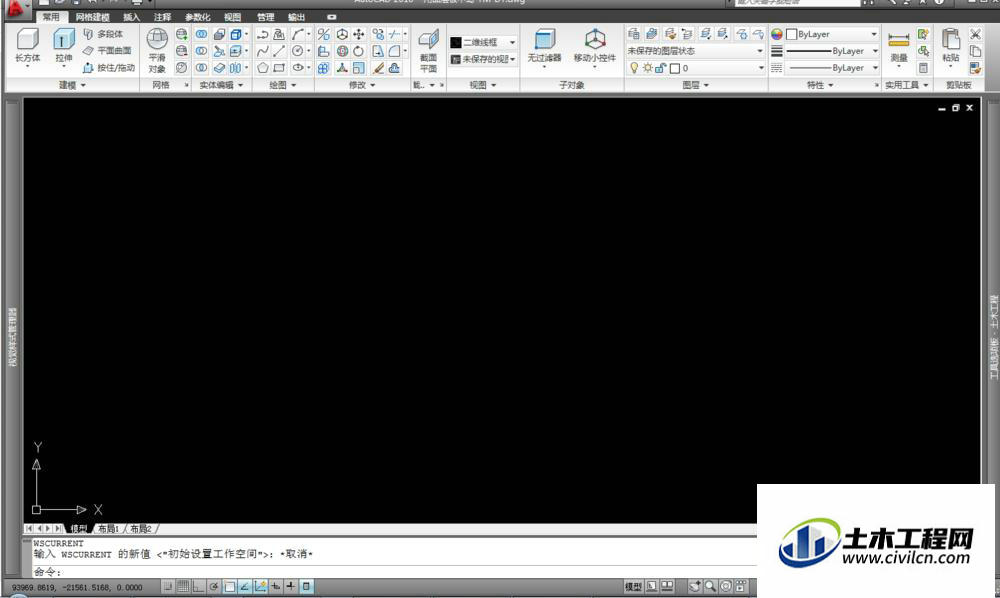Click the union solid editing icon

pyautogui.click(x=201, y=34)
